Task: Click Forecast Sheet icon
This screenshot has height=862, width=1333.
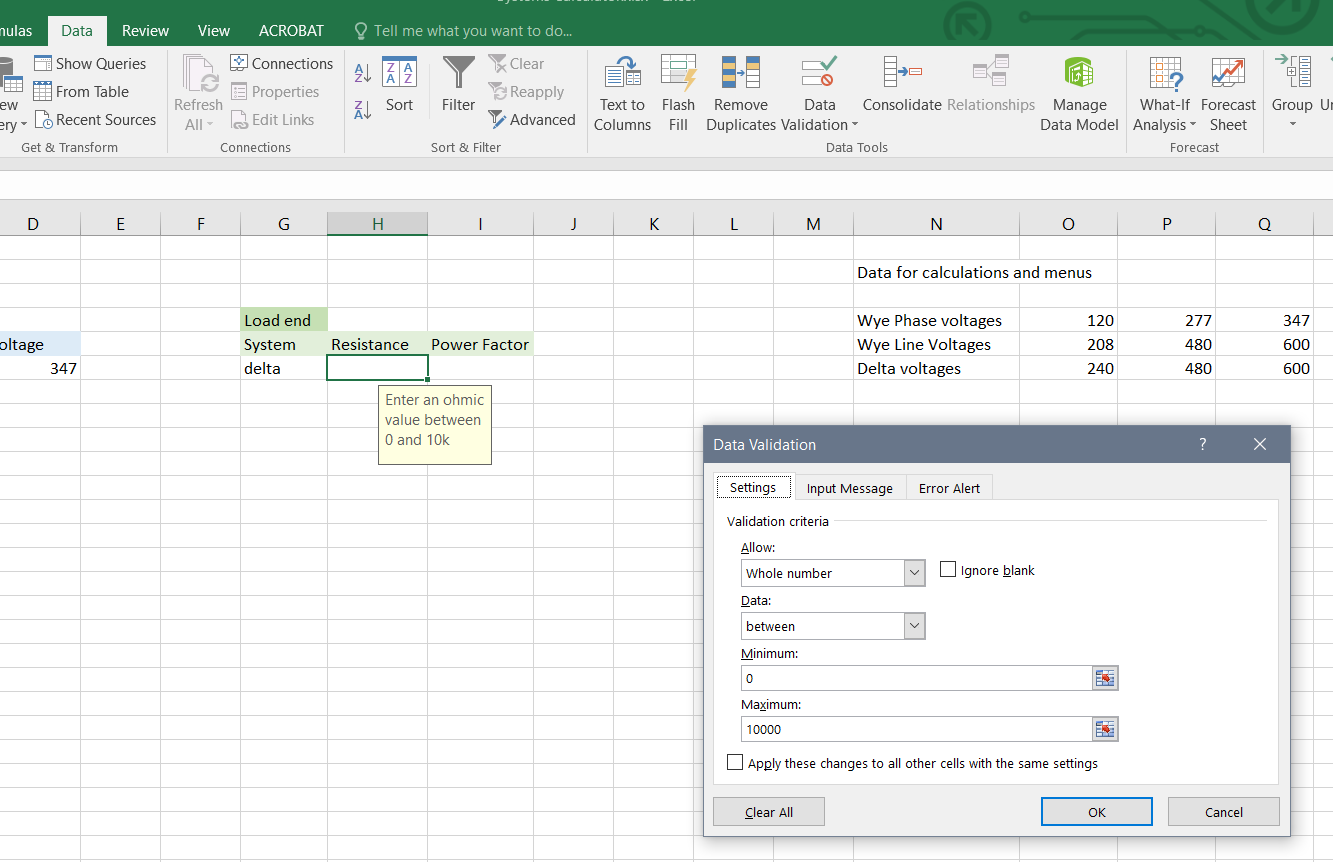Action: pos(1228,73)
